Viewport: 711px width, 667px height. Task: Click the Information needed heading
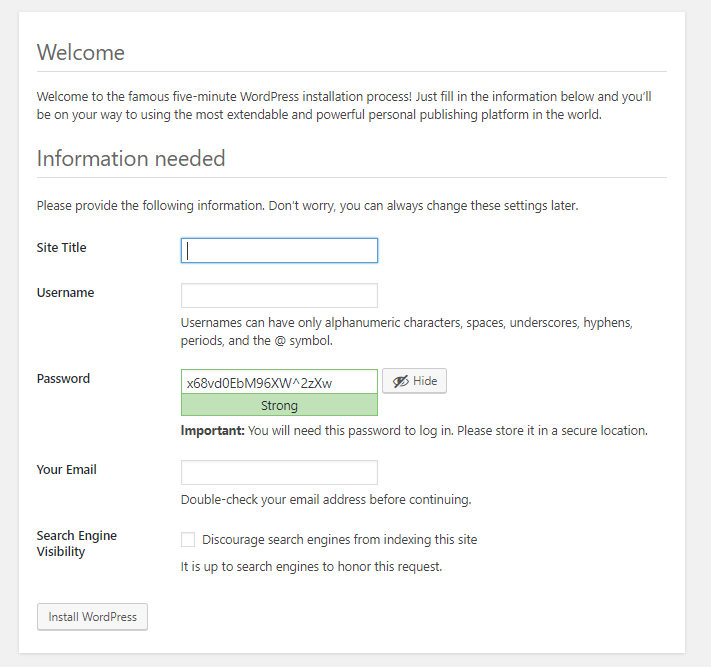(x=131, y=158)
